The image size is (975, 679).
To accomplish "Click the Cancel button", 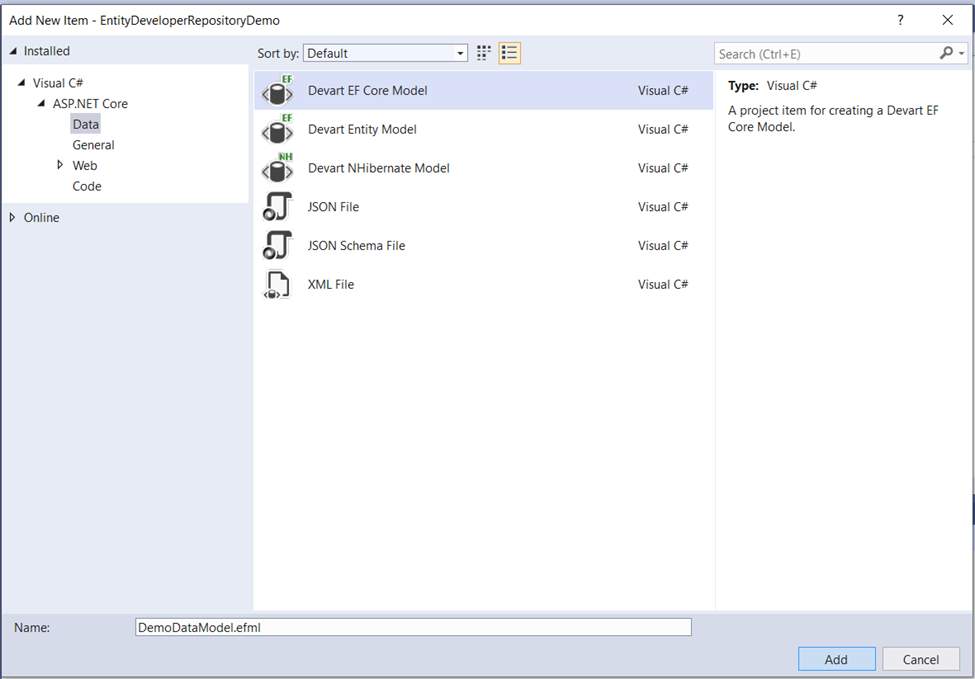I will coord(921,659).
